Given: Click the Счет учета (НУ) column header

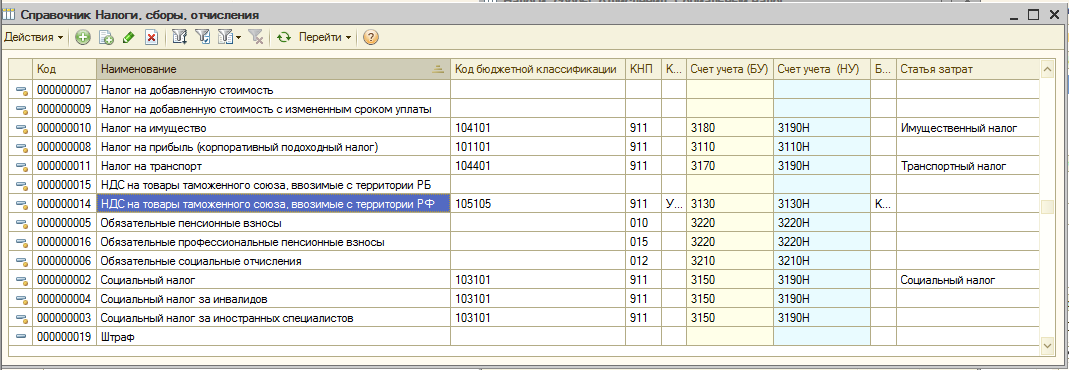Looking at the screenshot, I should tap(822, 69).
